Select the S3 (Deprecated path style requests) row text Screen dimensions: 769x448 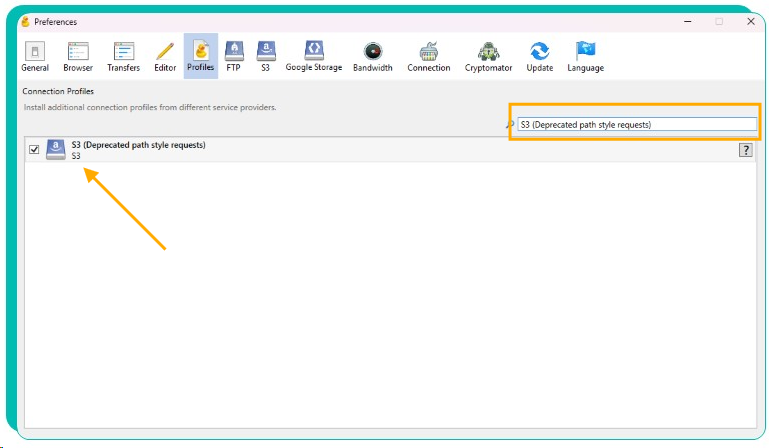click(138, 145)
